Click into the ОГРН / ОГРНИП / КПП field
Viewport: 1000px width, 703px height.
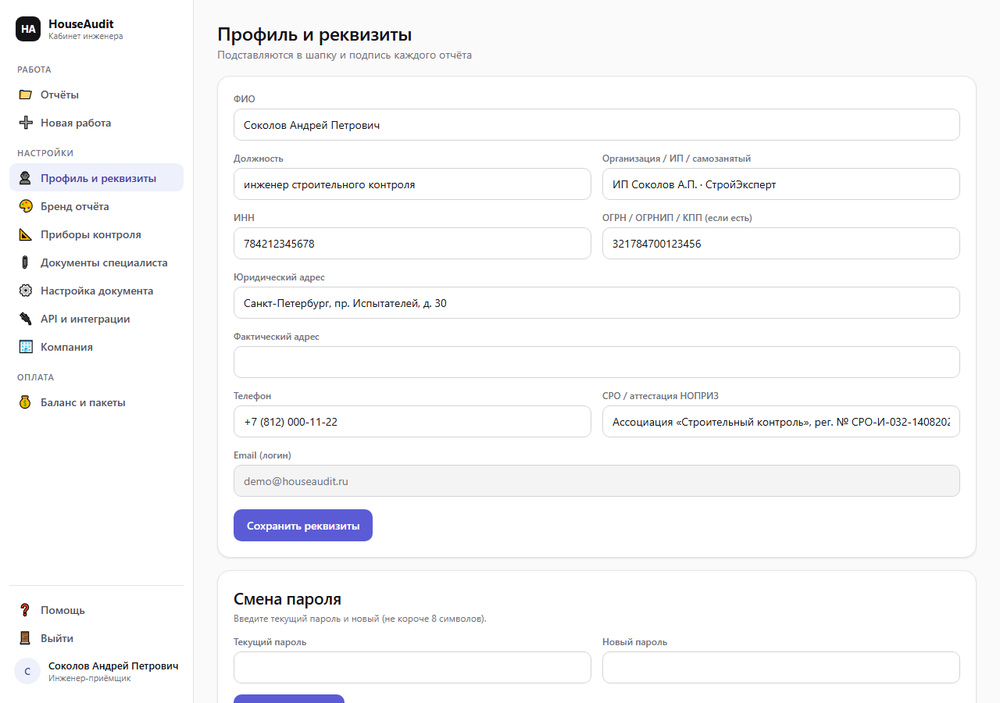click(x=781, y=243)
